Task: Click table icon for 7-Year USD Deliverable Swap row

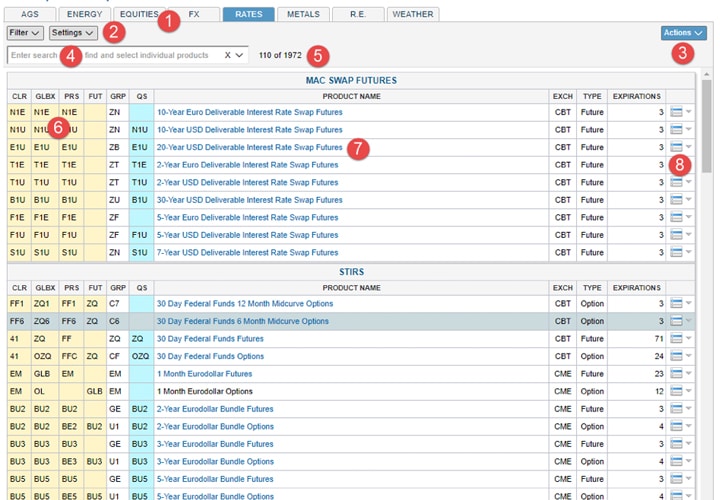Action: pos(676,251)
